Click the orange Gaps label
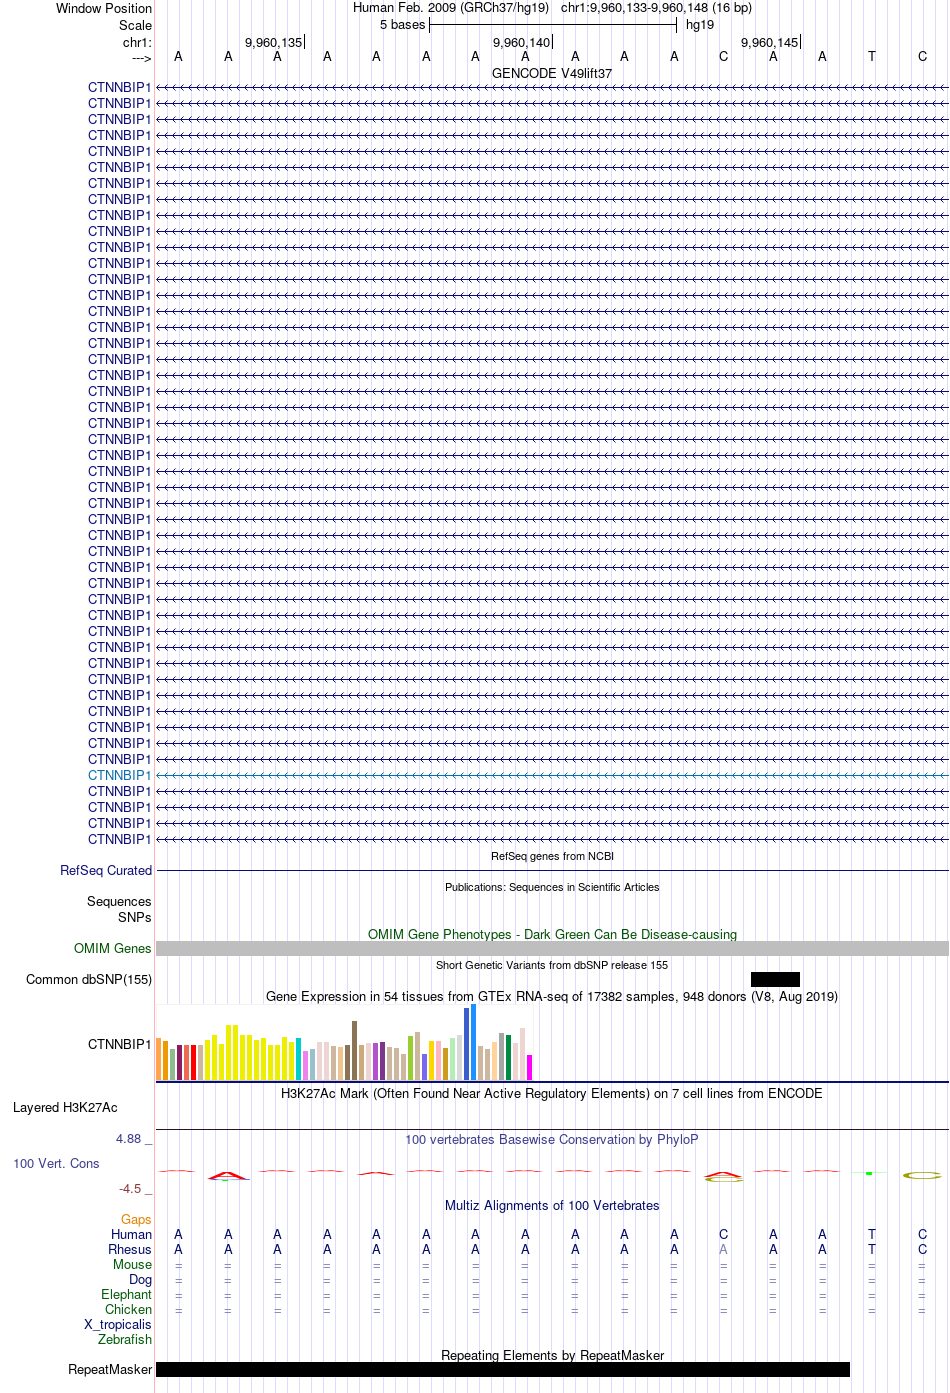The width and height of the screenshot is (950, 1393). 136,1219
